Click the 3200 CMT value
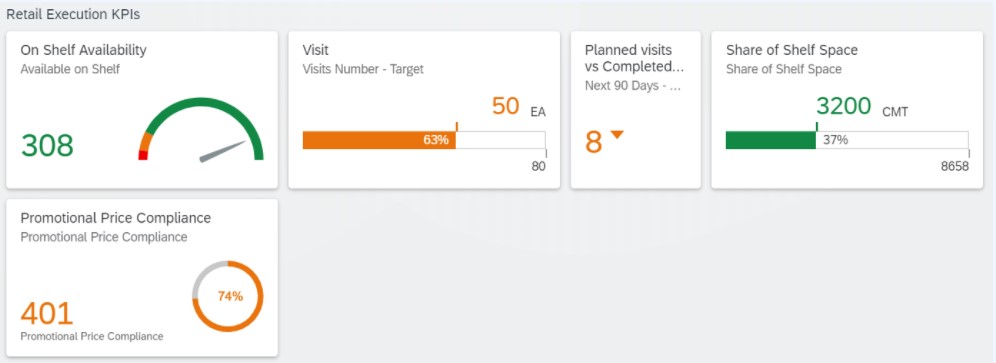 [x=862, y=107]
